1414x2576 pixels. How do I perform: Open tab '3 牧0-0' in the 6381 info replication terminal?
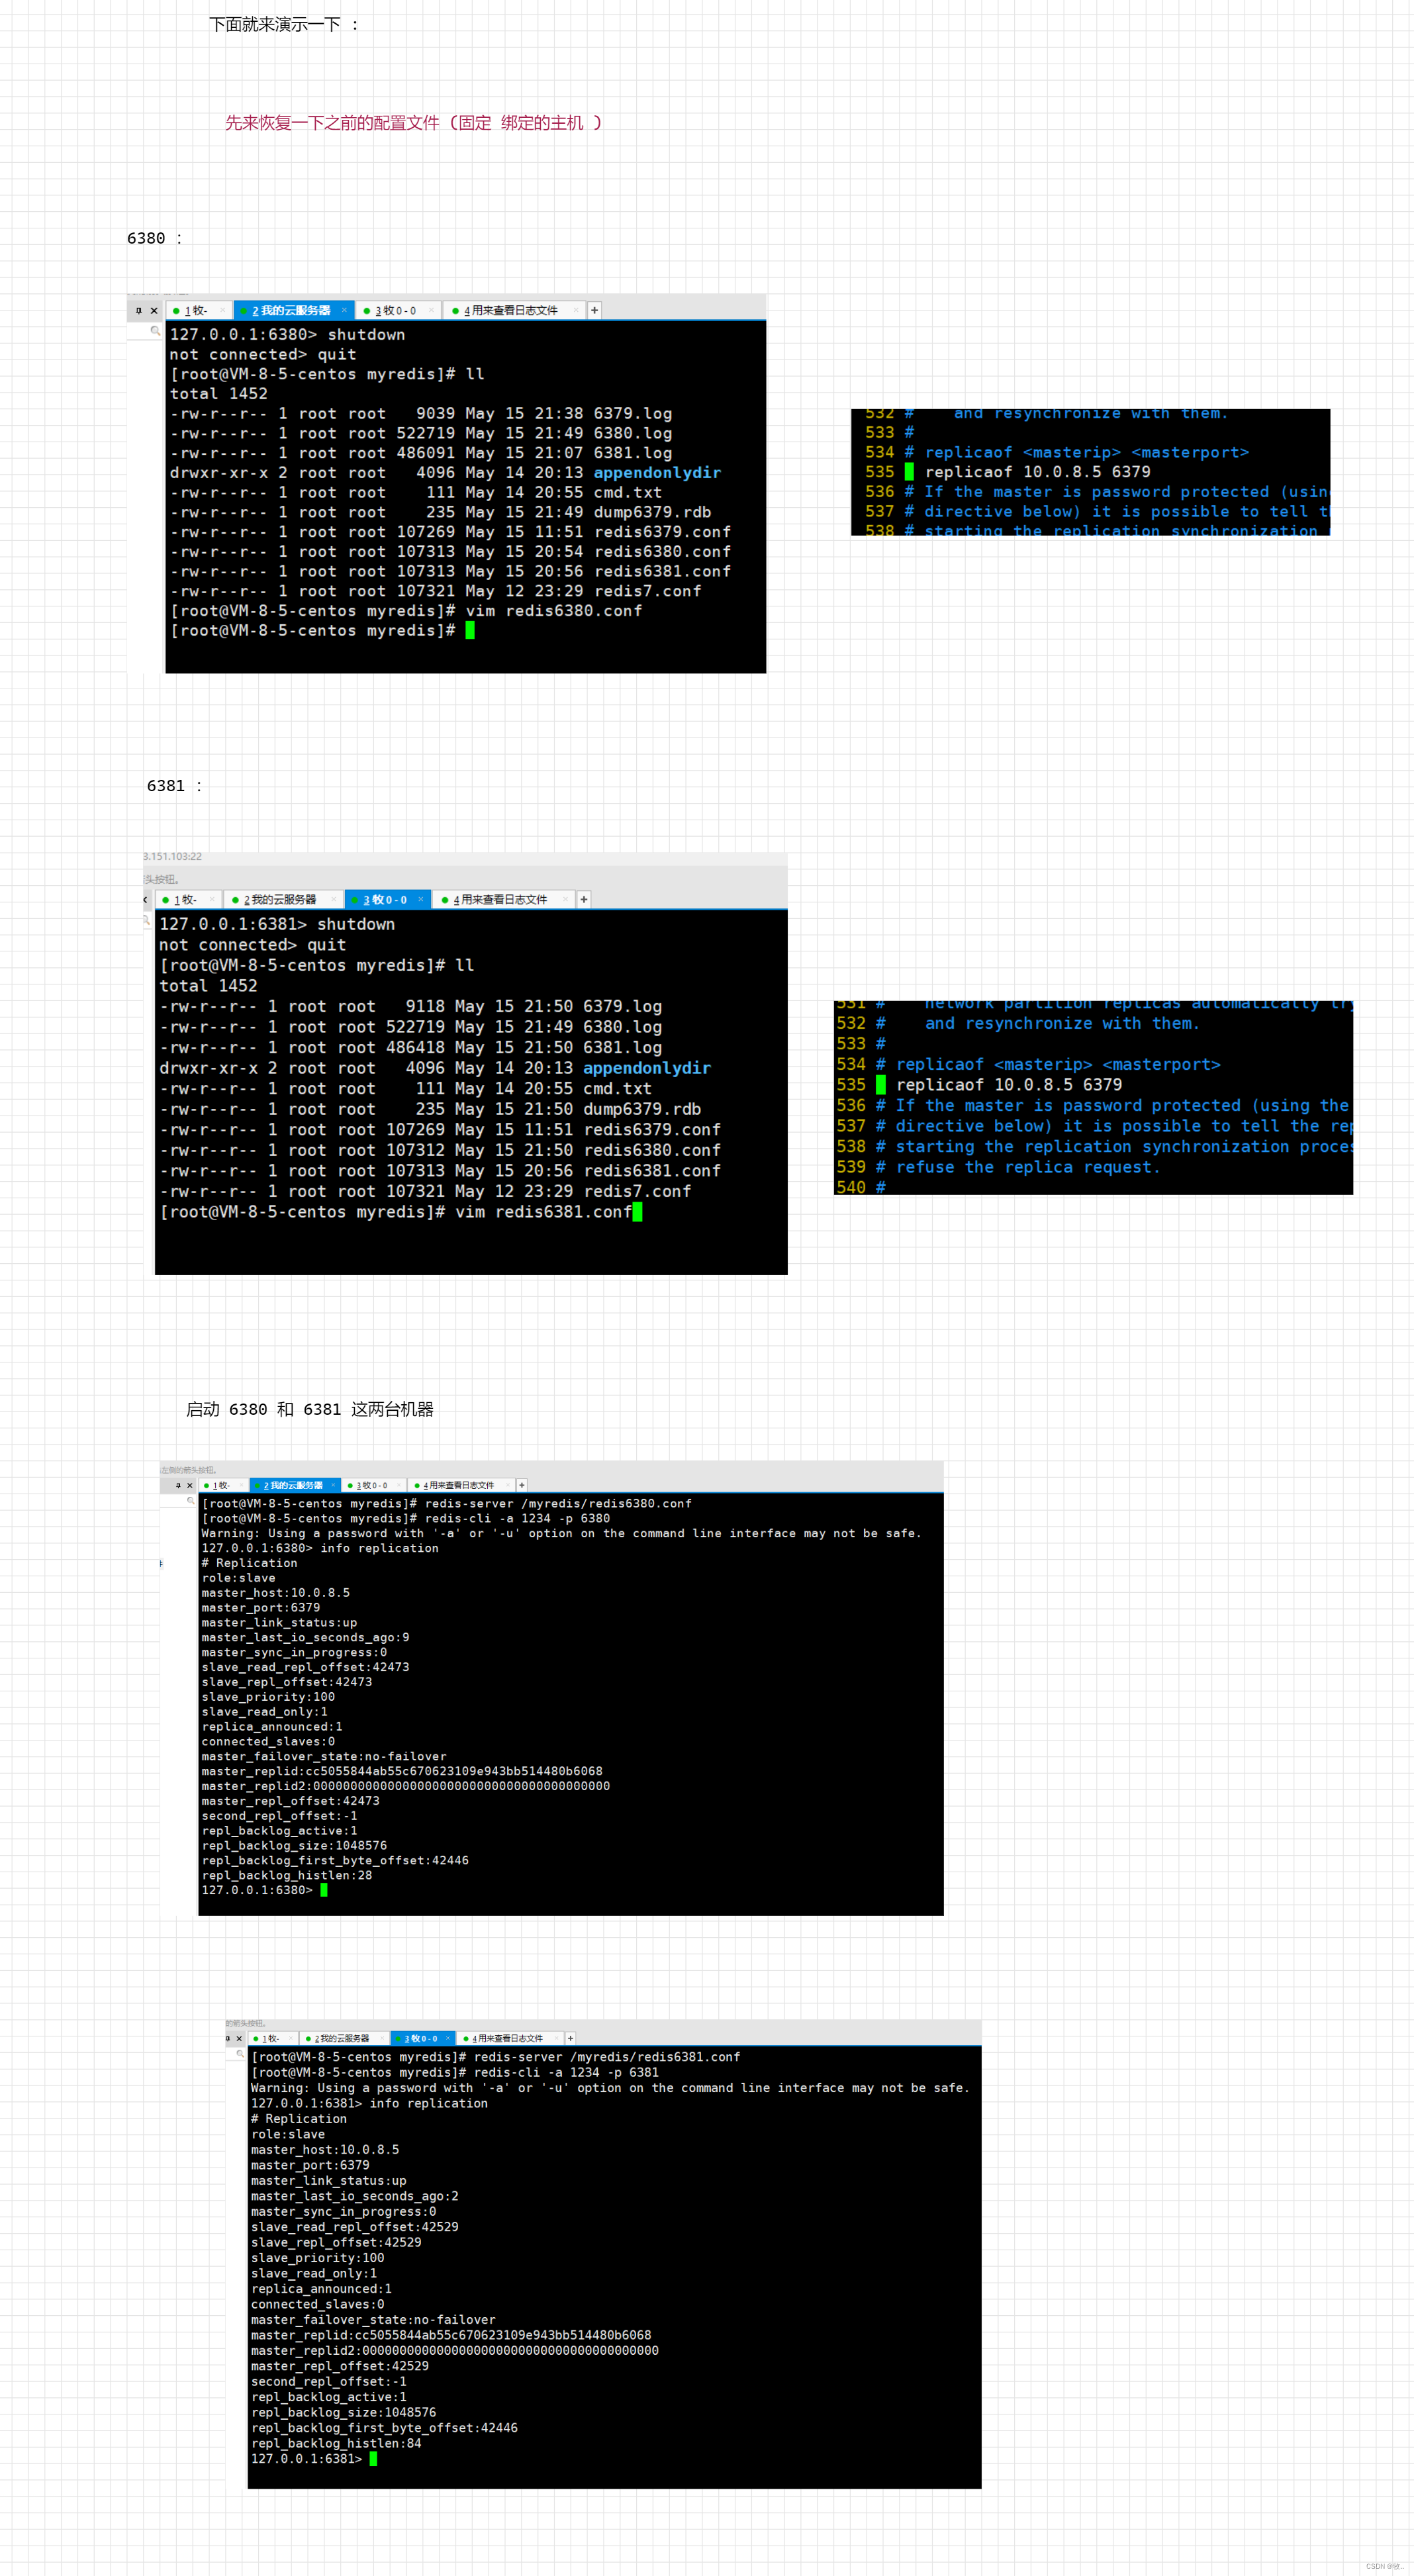point(423,2039)
